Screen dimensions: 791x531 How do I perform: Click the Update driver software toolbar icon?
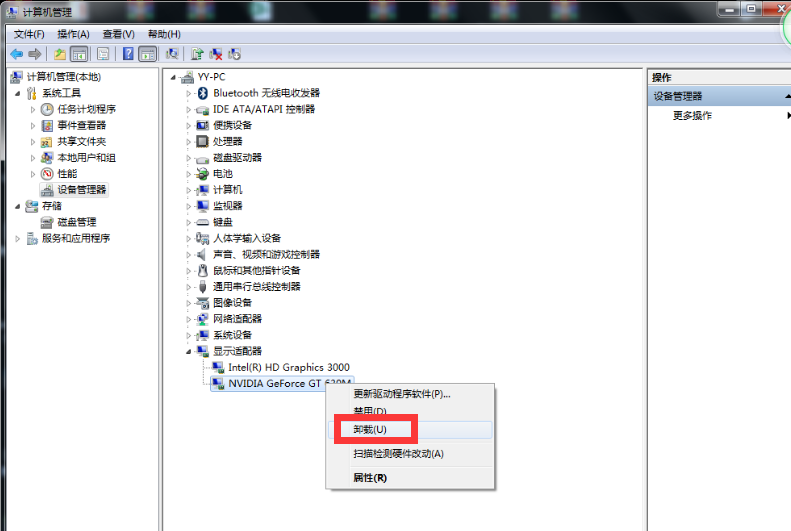[x=197, y=54]
